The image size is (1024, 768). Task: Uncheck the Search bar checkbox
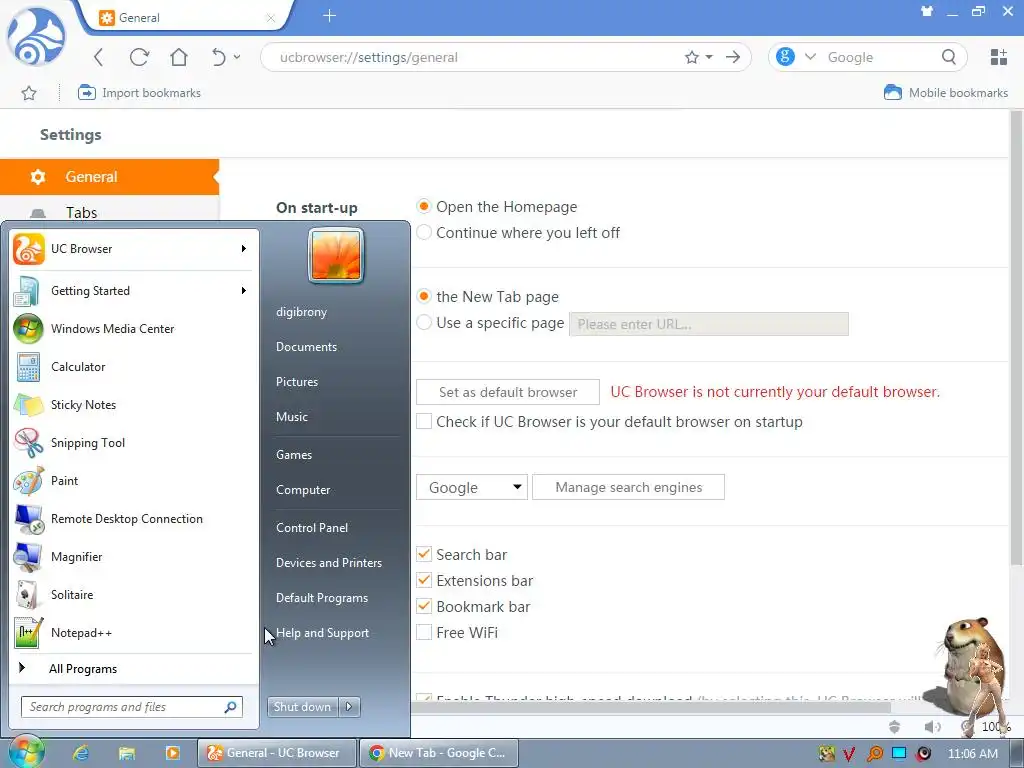(424, 554)
